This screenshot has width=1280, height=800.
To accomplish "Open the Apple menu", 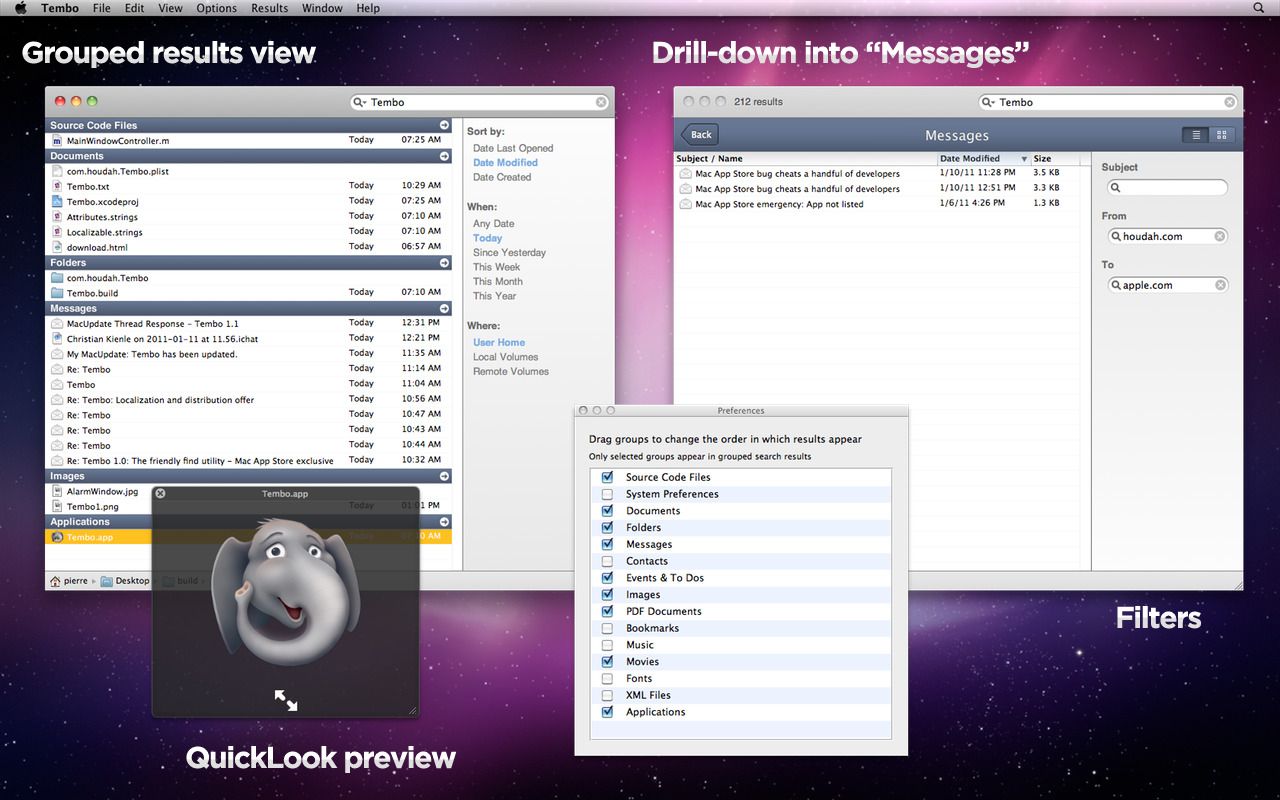I will 20,8.
